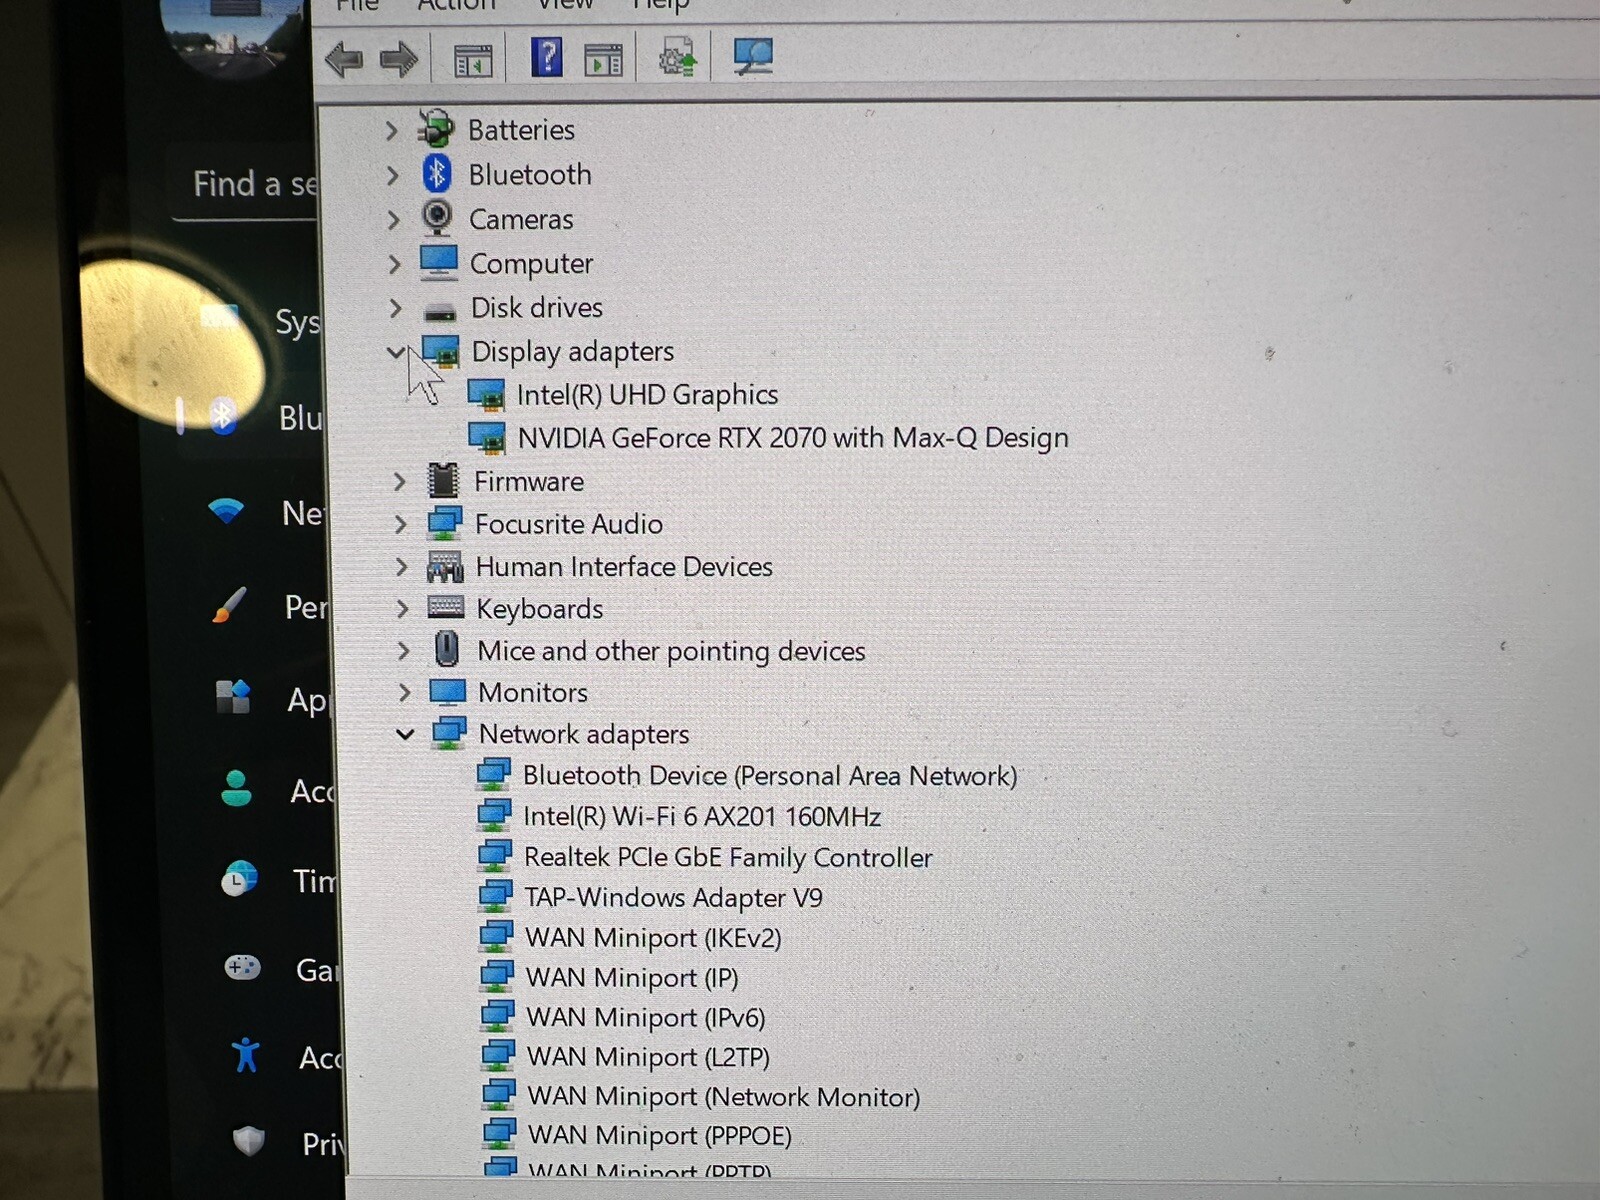Select NVIDIA GeForce RTX 2070 with Max-Q Design
The height and width of the screenshot is (1200, 1600).
793,438
